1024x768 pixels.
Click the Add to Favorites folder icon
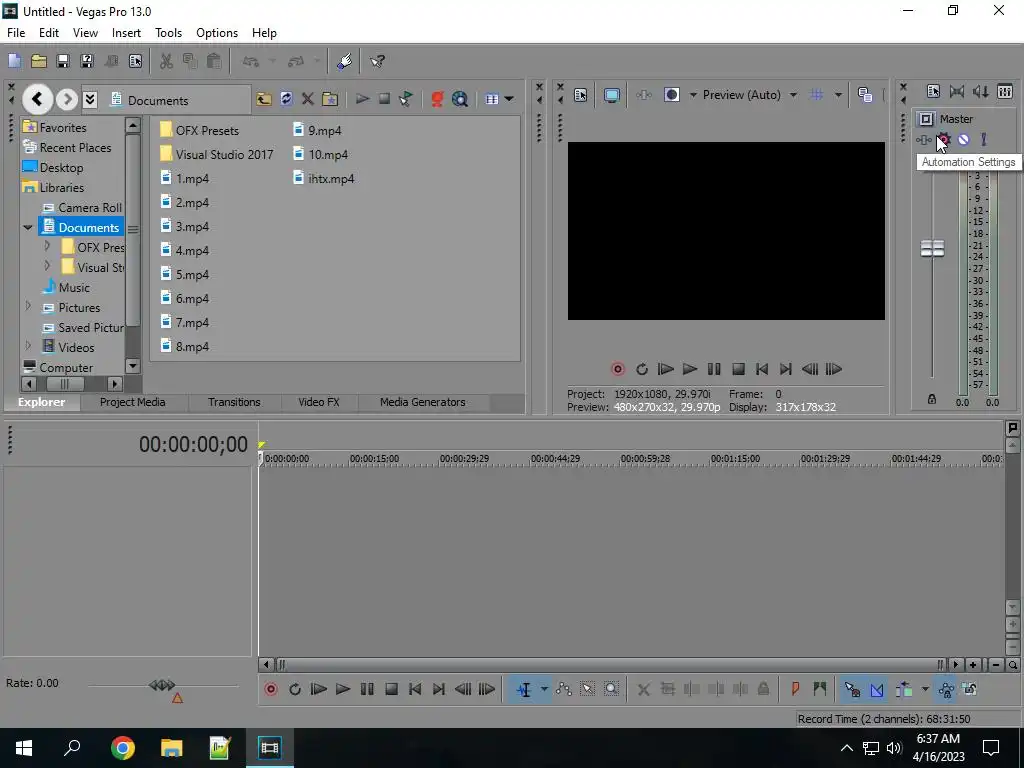click(330, 99)
